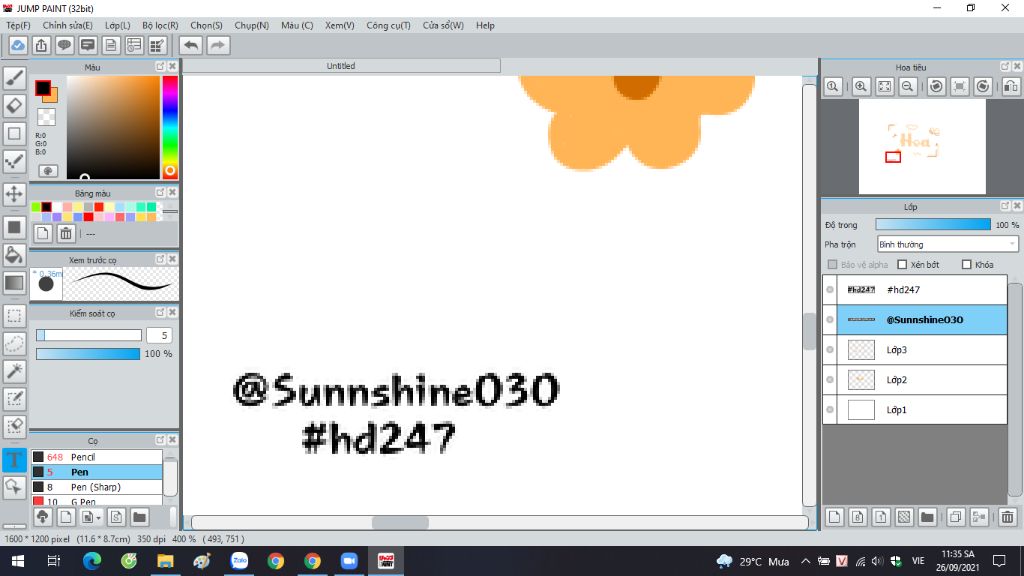Add a new layer in layer panel
The height and width of the screenshot is (576, 1024).
(834, 517)
